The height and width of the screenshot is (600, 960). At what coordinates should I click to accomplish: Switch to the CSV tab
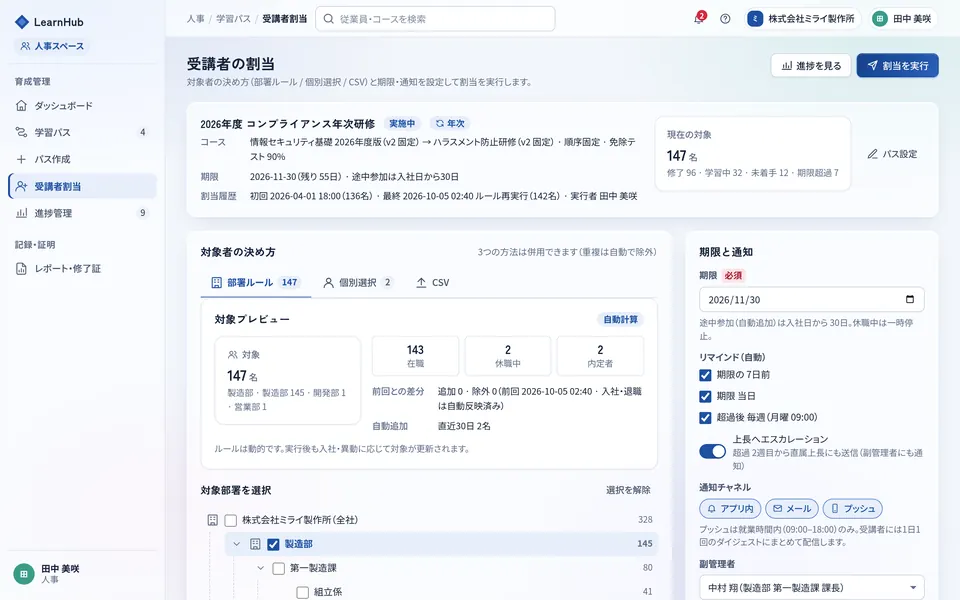click(x=433, y=282)
